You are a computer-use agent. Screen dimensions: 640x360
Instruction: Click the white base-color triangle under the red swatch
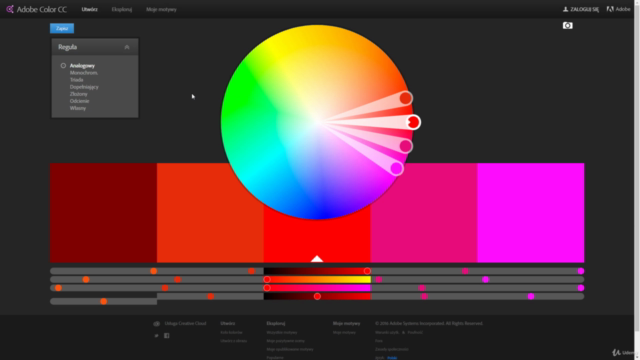pos(317,259)
